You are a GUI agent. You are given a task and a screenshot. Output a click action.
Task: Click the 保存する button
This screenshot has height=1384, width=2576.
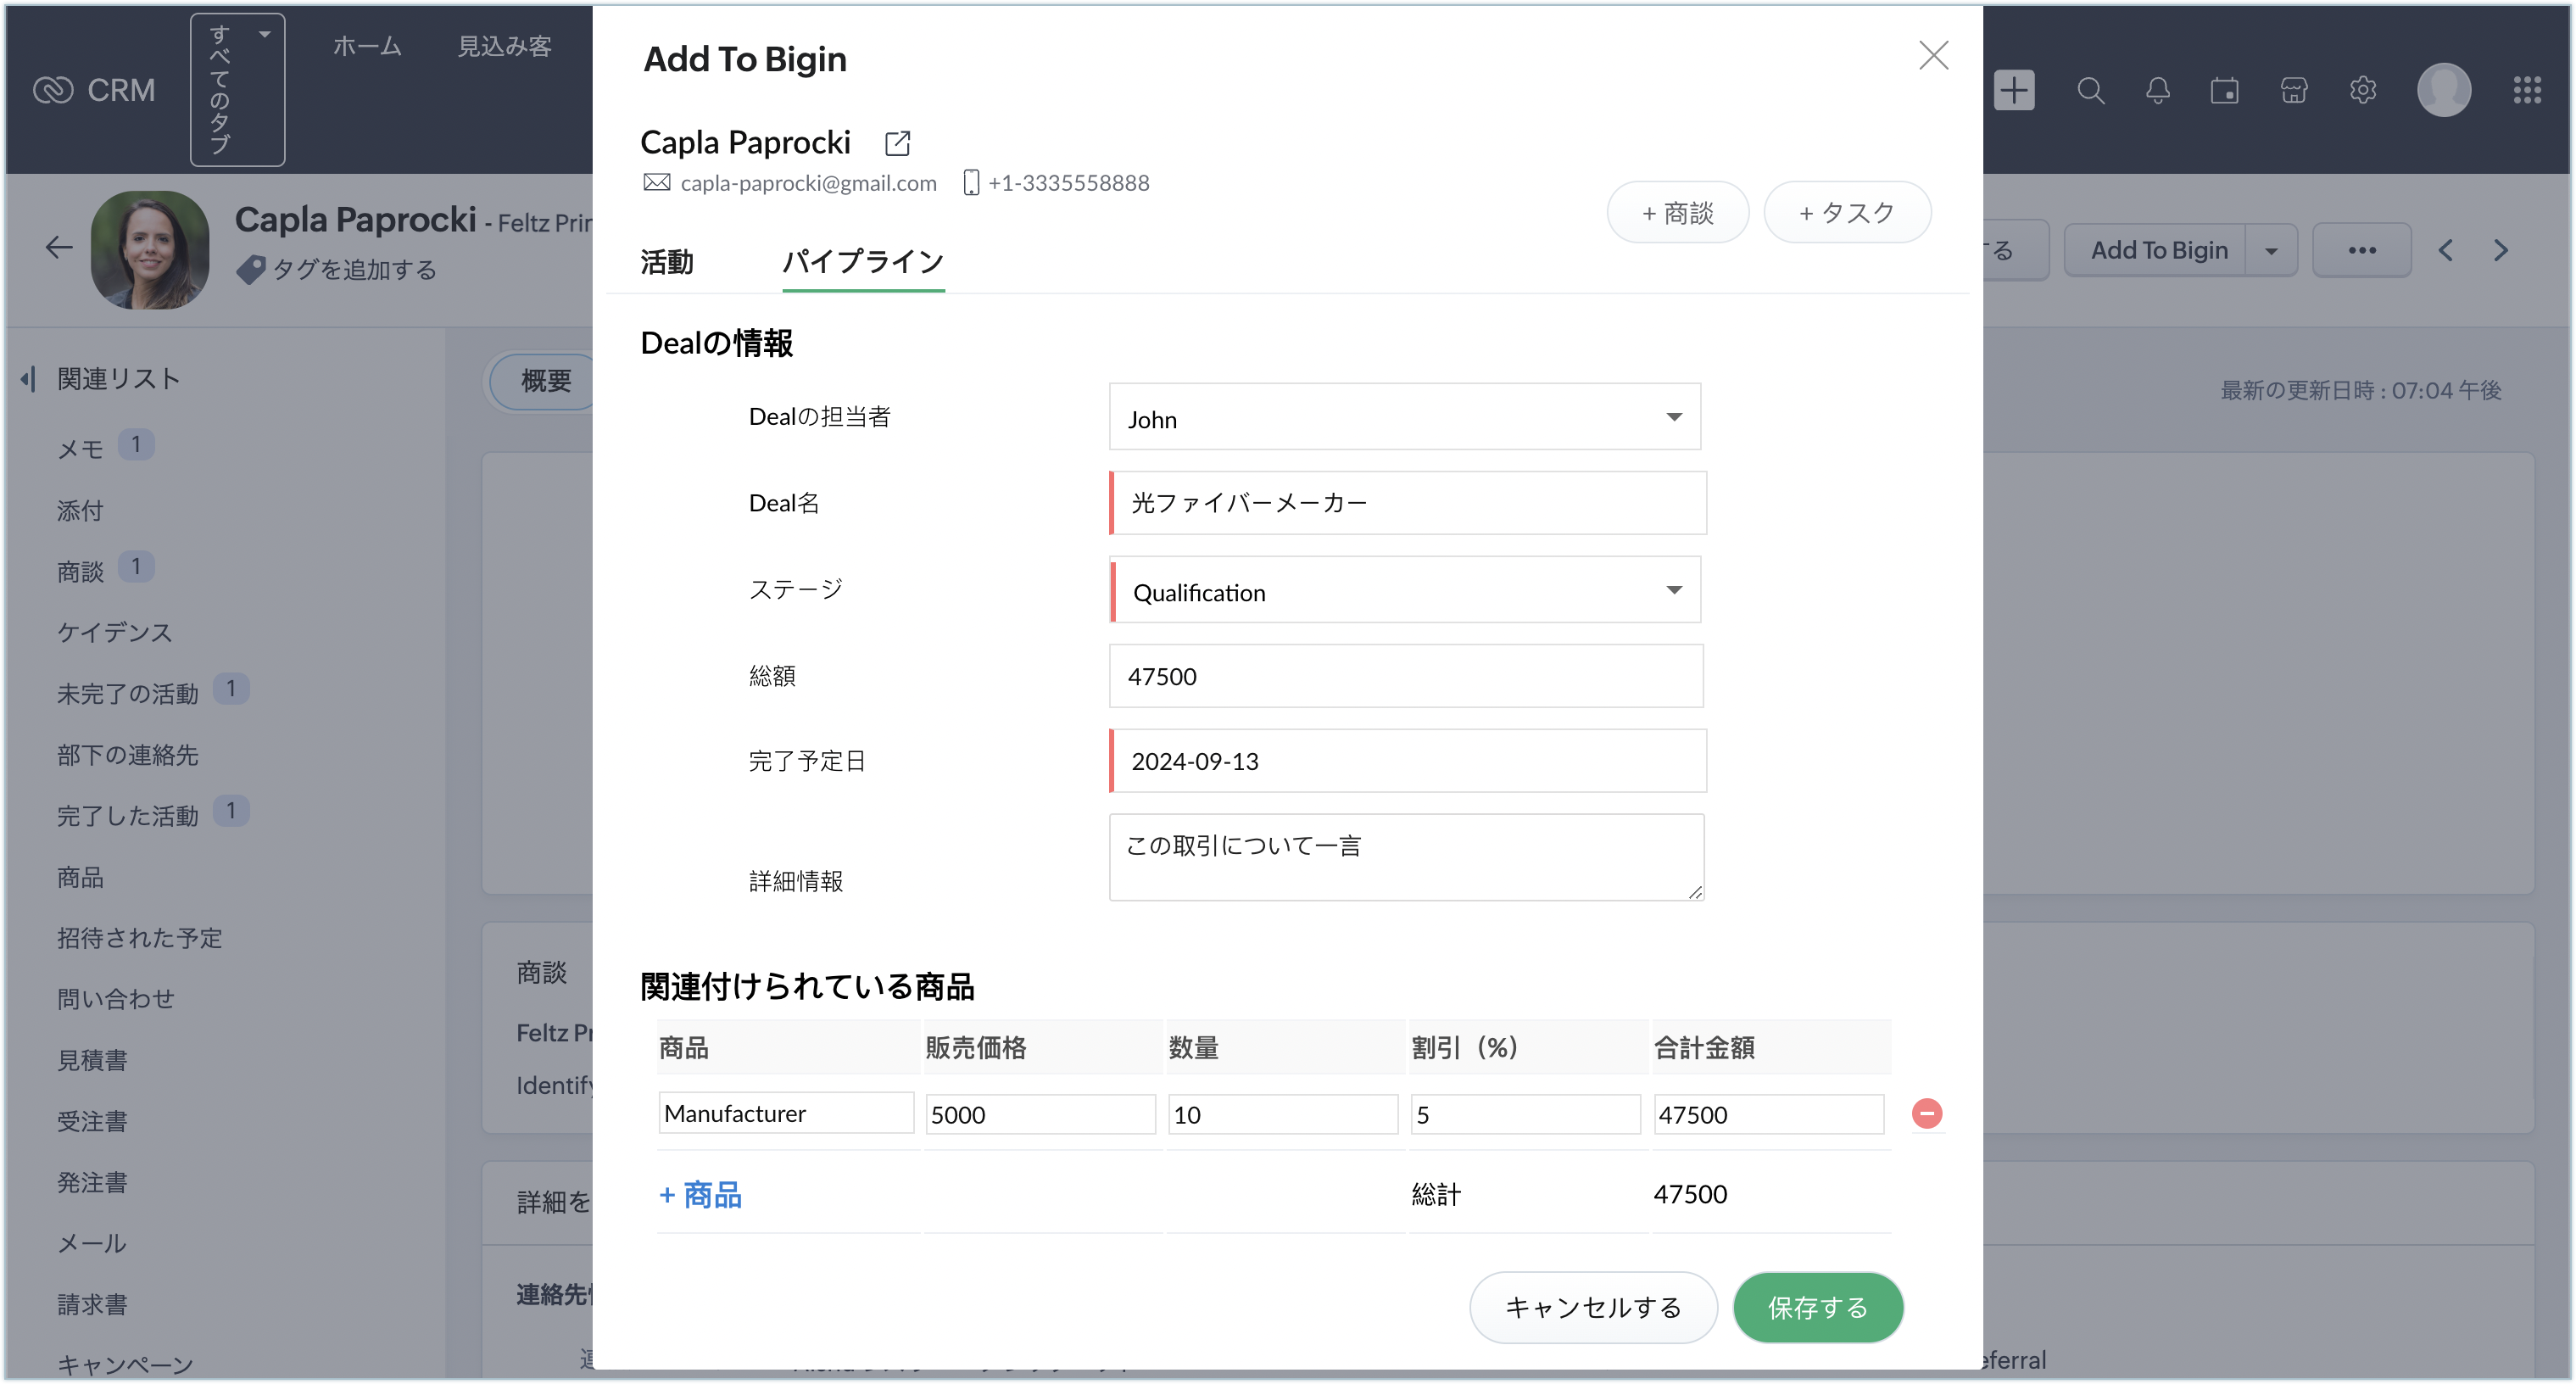[1817, 1307]
